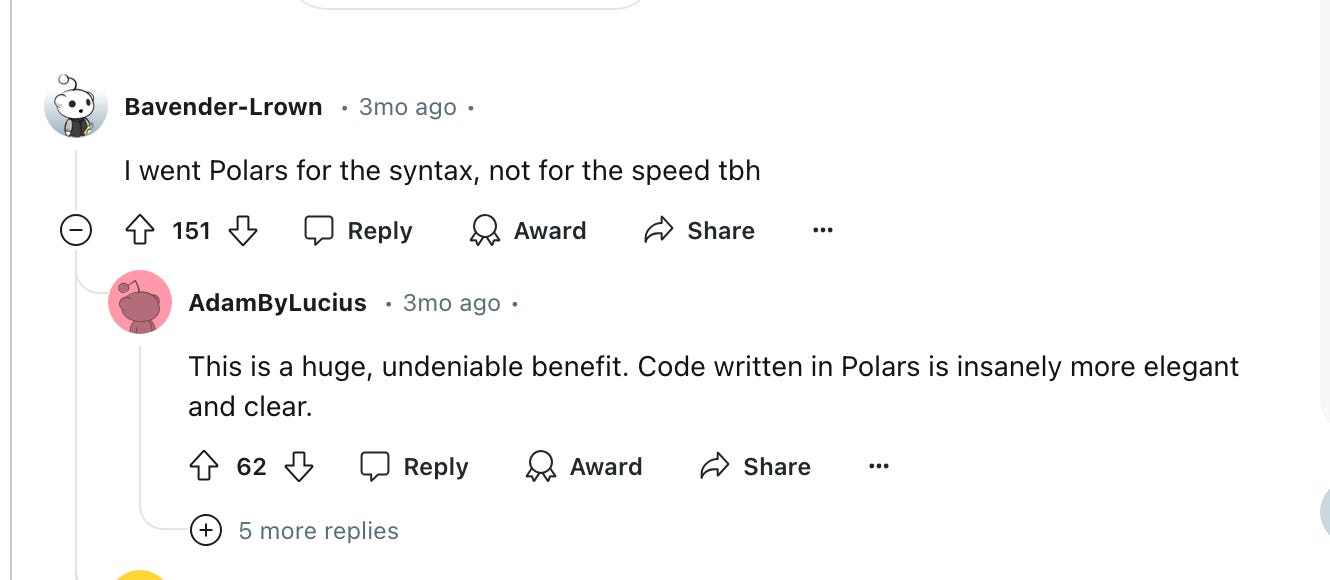Click the 3mo ago timestamp on AdamByLucius's reply

point(451,303)
